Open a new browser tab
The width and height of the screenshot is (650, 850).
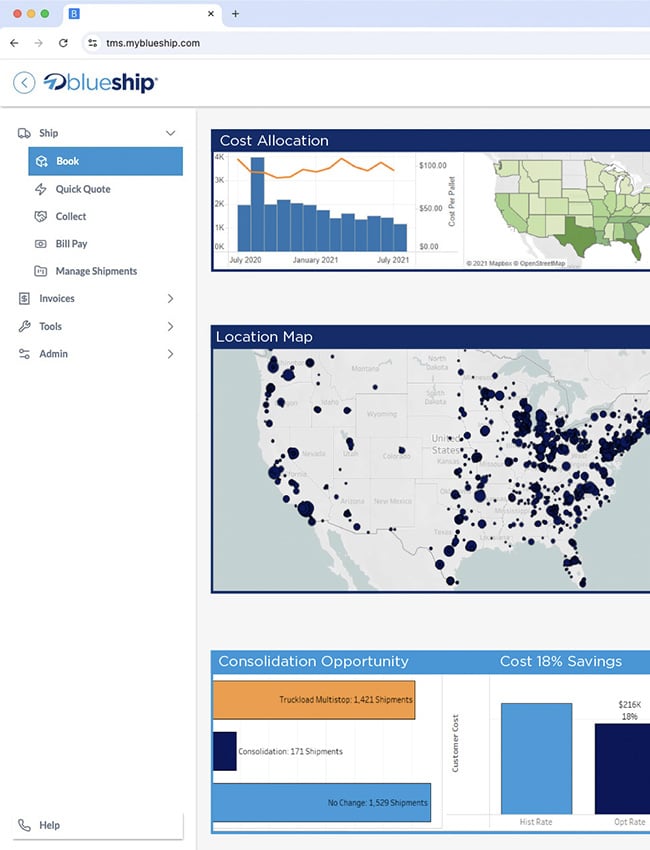tap(235, 14)
